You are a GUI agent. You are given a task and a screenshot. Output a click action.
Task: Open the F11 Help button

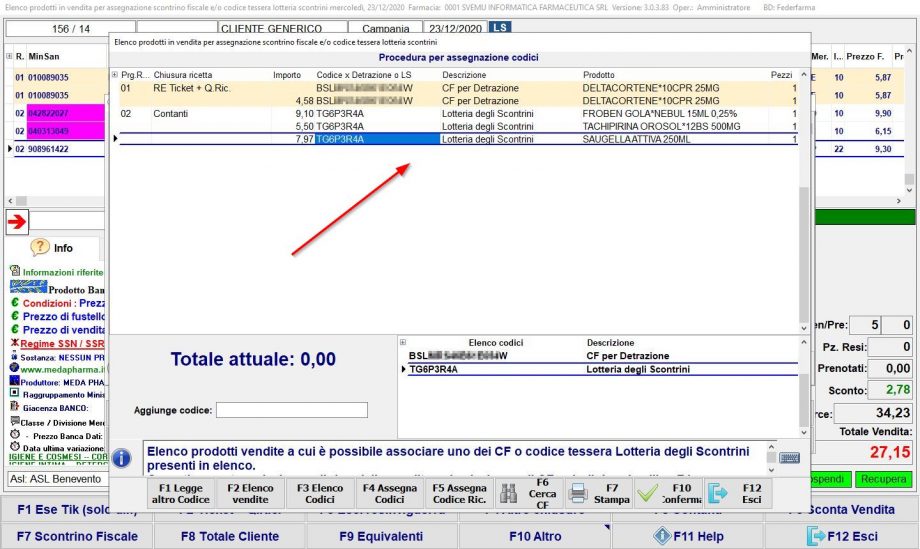click(688, 536)
